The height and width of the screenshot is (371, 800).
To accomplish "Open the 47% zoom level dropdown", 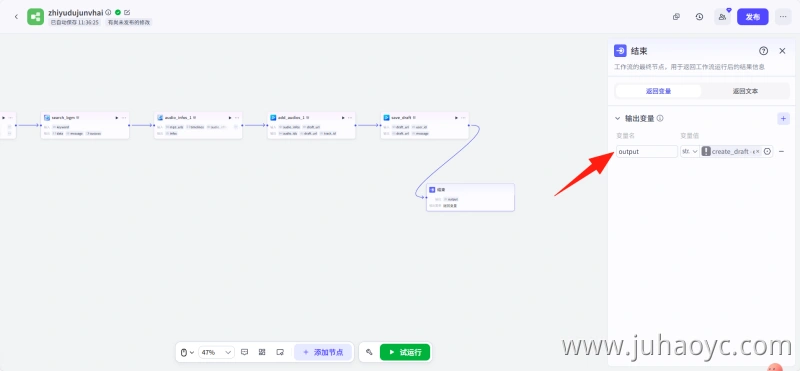I will point(216,352).
